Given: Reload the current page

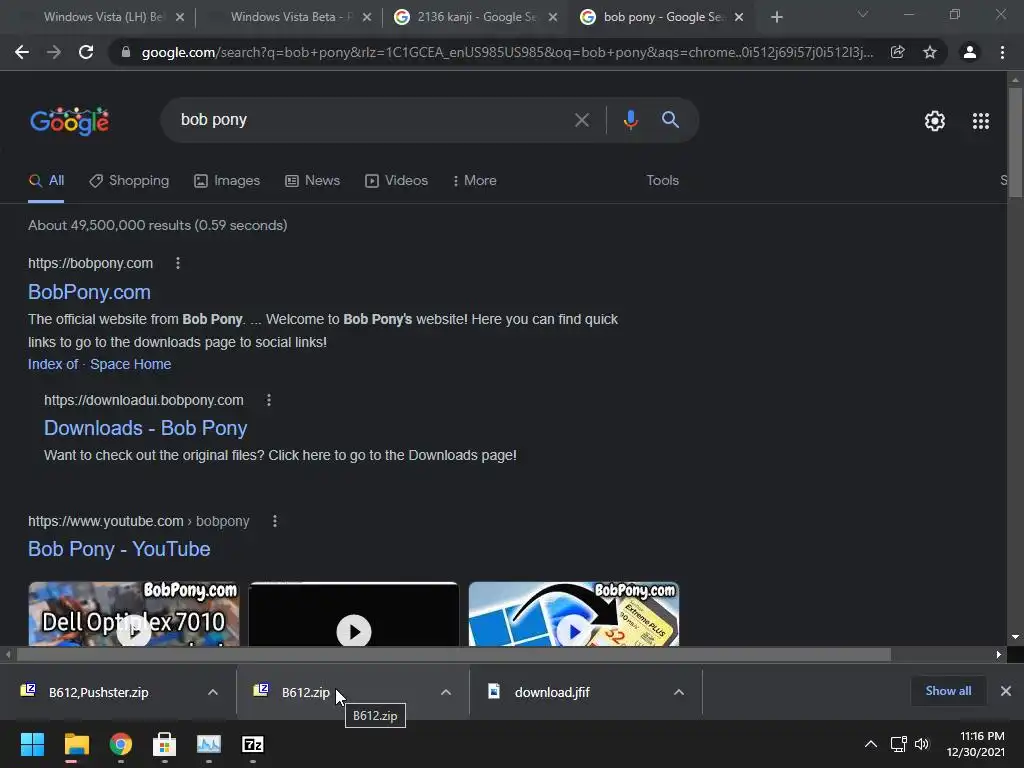Looking at the screenshot, I should point(86,52).
